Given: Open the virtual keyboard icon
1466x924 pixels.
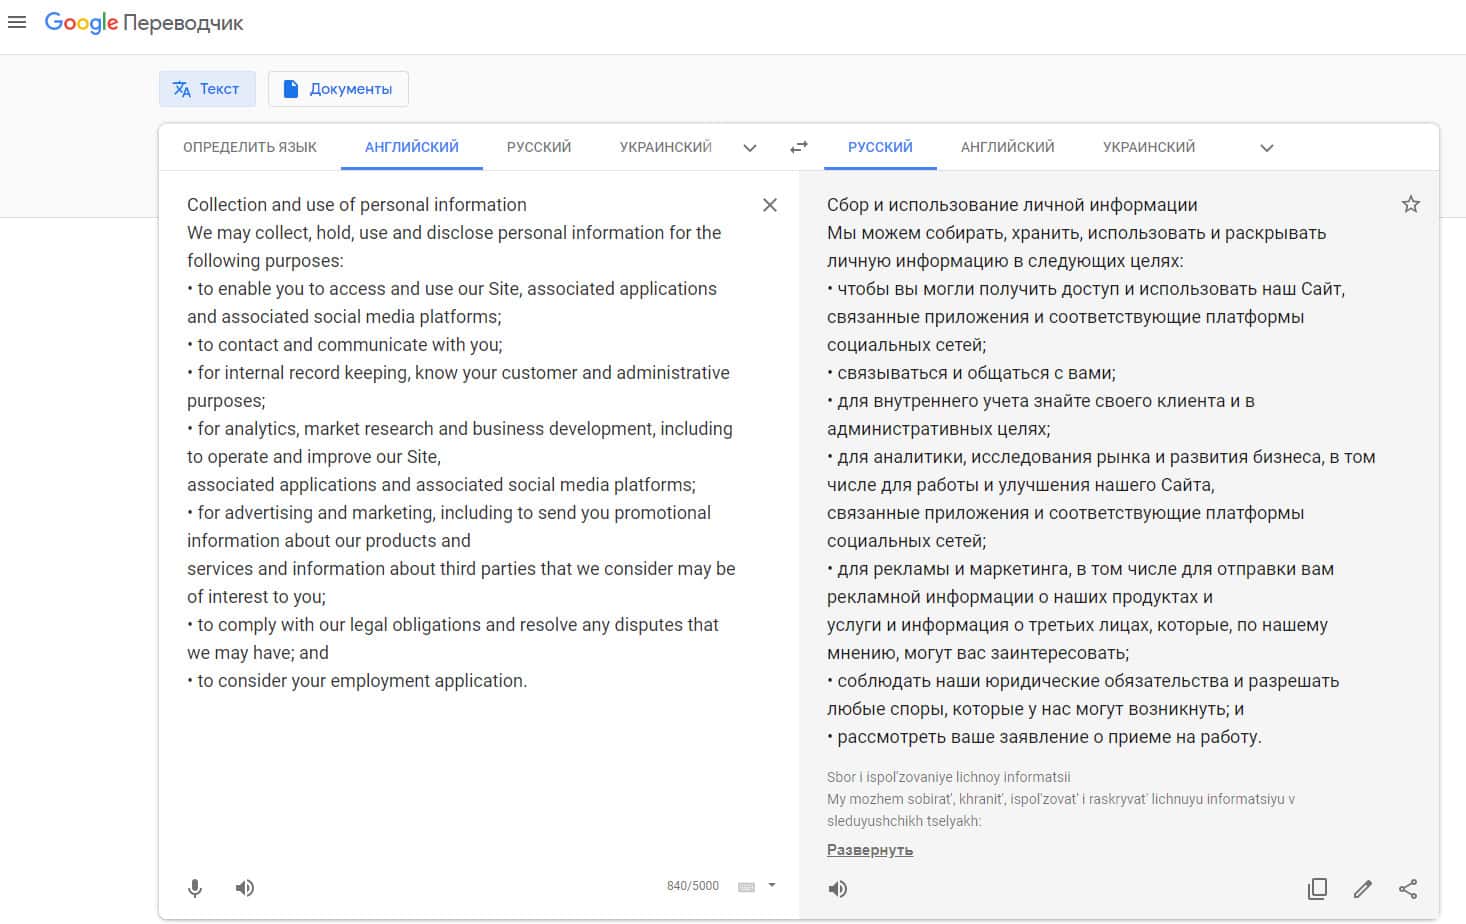Looking at the screenshot, I should (746, 887).
